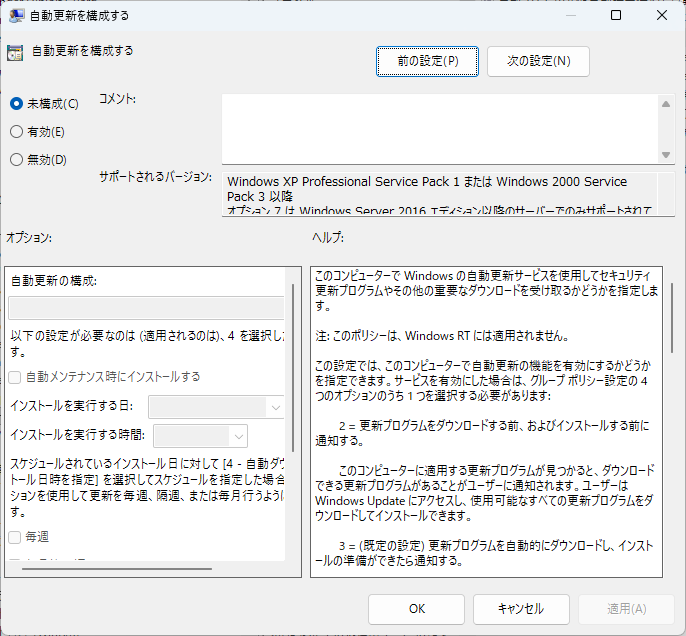Click the 次の設定(N) button
This screenshot has width=686, height=636.
[x=538, y=61]
